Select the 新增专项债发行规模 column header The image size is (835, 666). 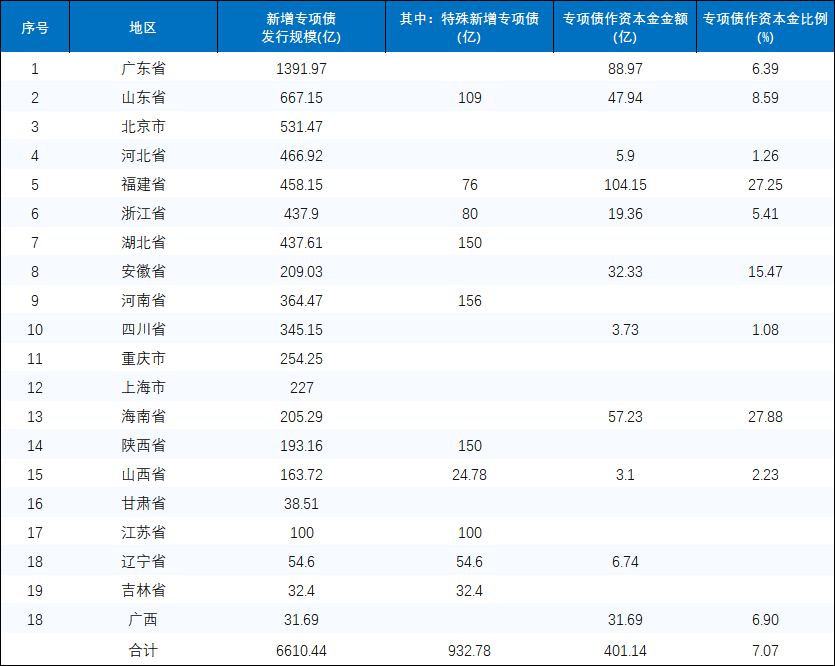[x=301, y=27]
